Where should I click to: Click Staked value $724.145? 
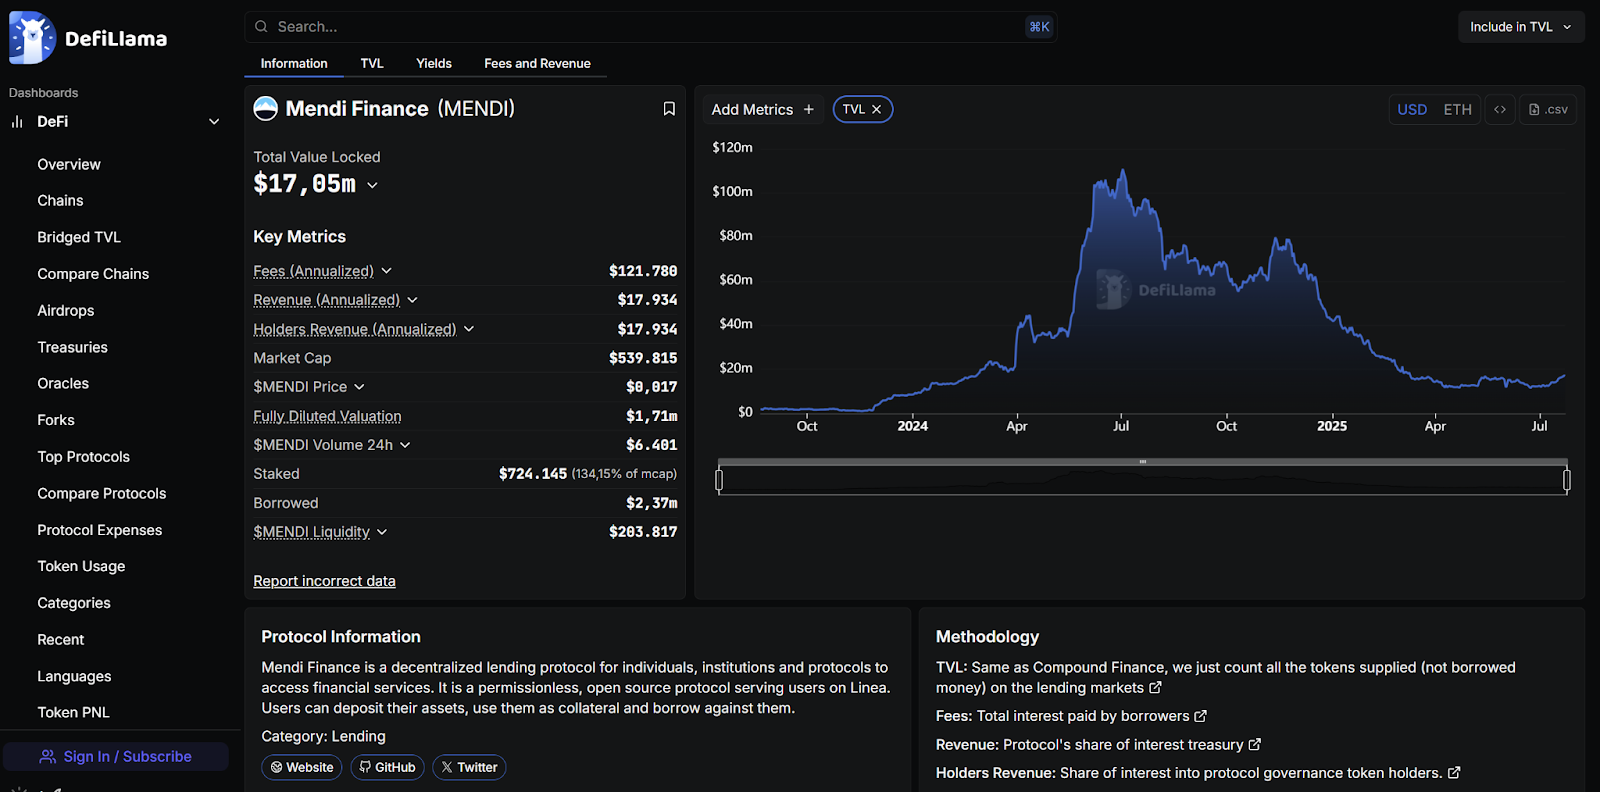(x=533, y=474)
